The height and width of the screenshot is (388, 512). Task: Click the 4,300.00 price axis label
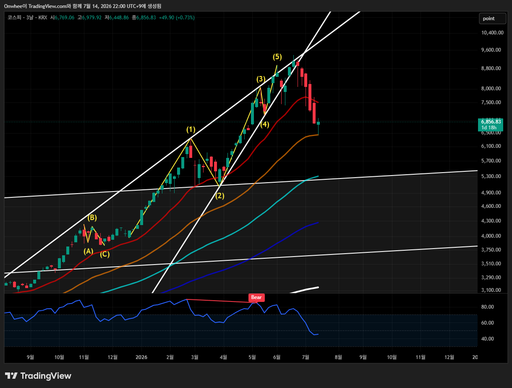tap(492, 221)
